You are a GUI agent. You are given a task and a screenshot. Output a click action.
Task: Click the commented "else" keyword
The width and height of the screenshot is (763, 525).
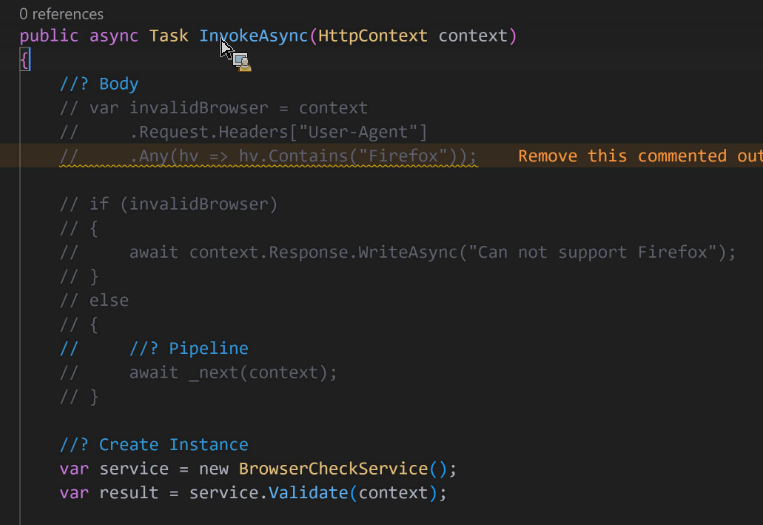(x=109, y=300)
